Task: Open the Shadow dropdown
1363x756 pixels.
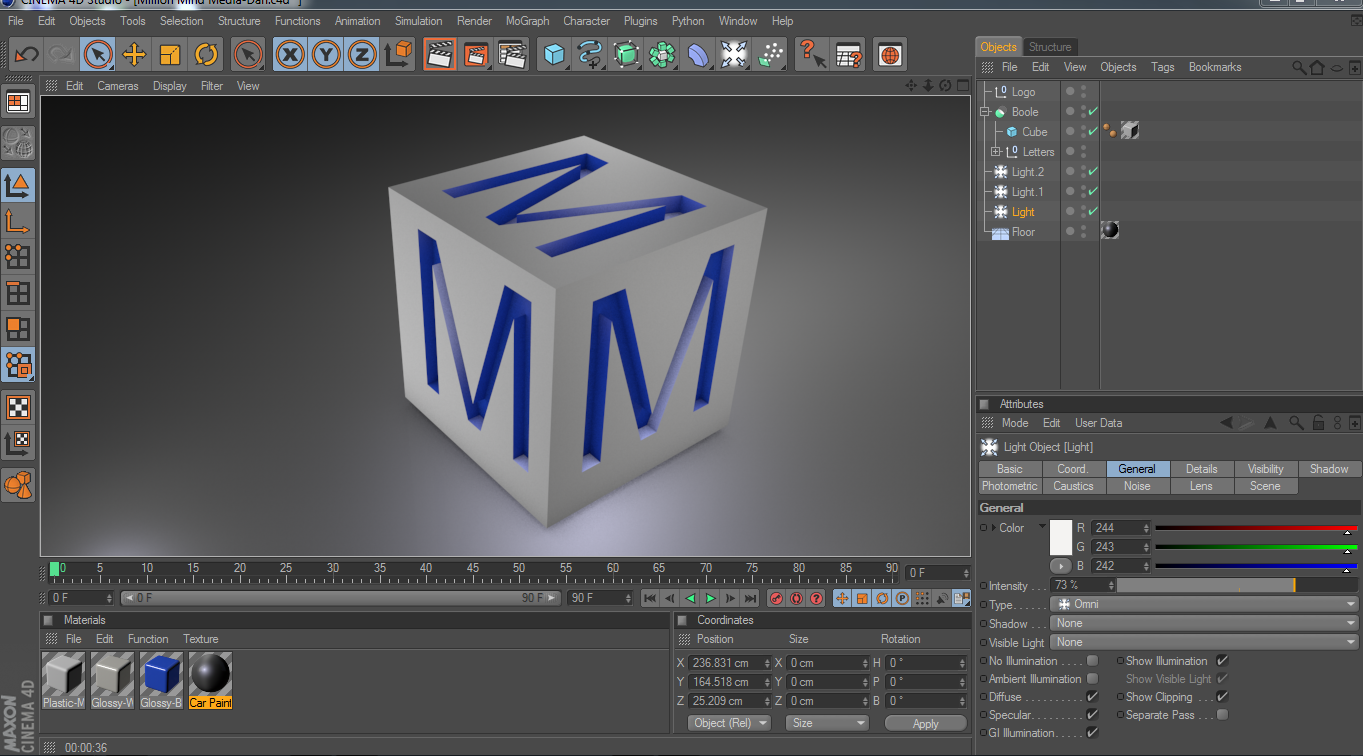Action: [x=1204, y=624]
